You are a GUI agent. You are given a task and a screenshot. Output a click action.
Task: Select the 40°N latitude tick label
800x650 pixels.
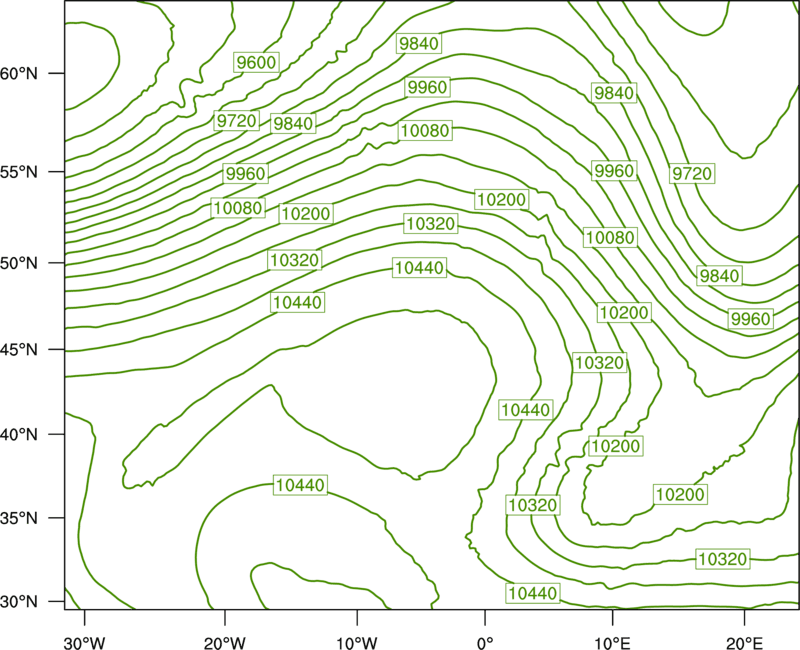click(x=19, y=435)
